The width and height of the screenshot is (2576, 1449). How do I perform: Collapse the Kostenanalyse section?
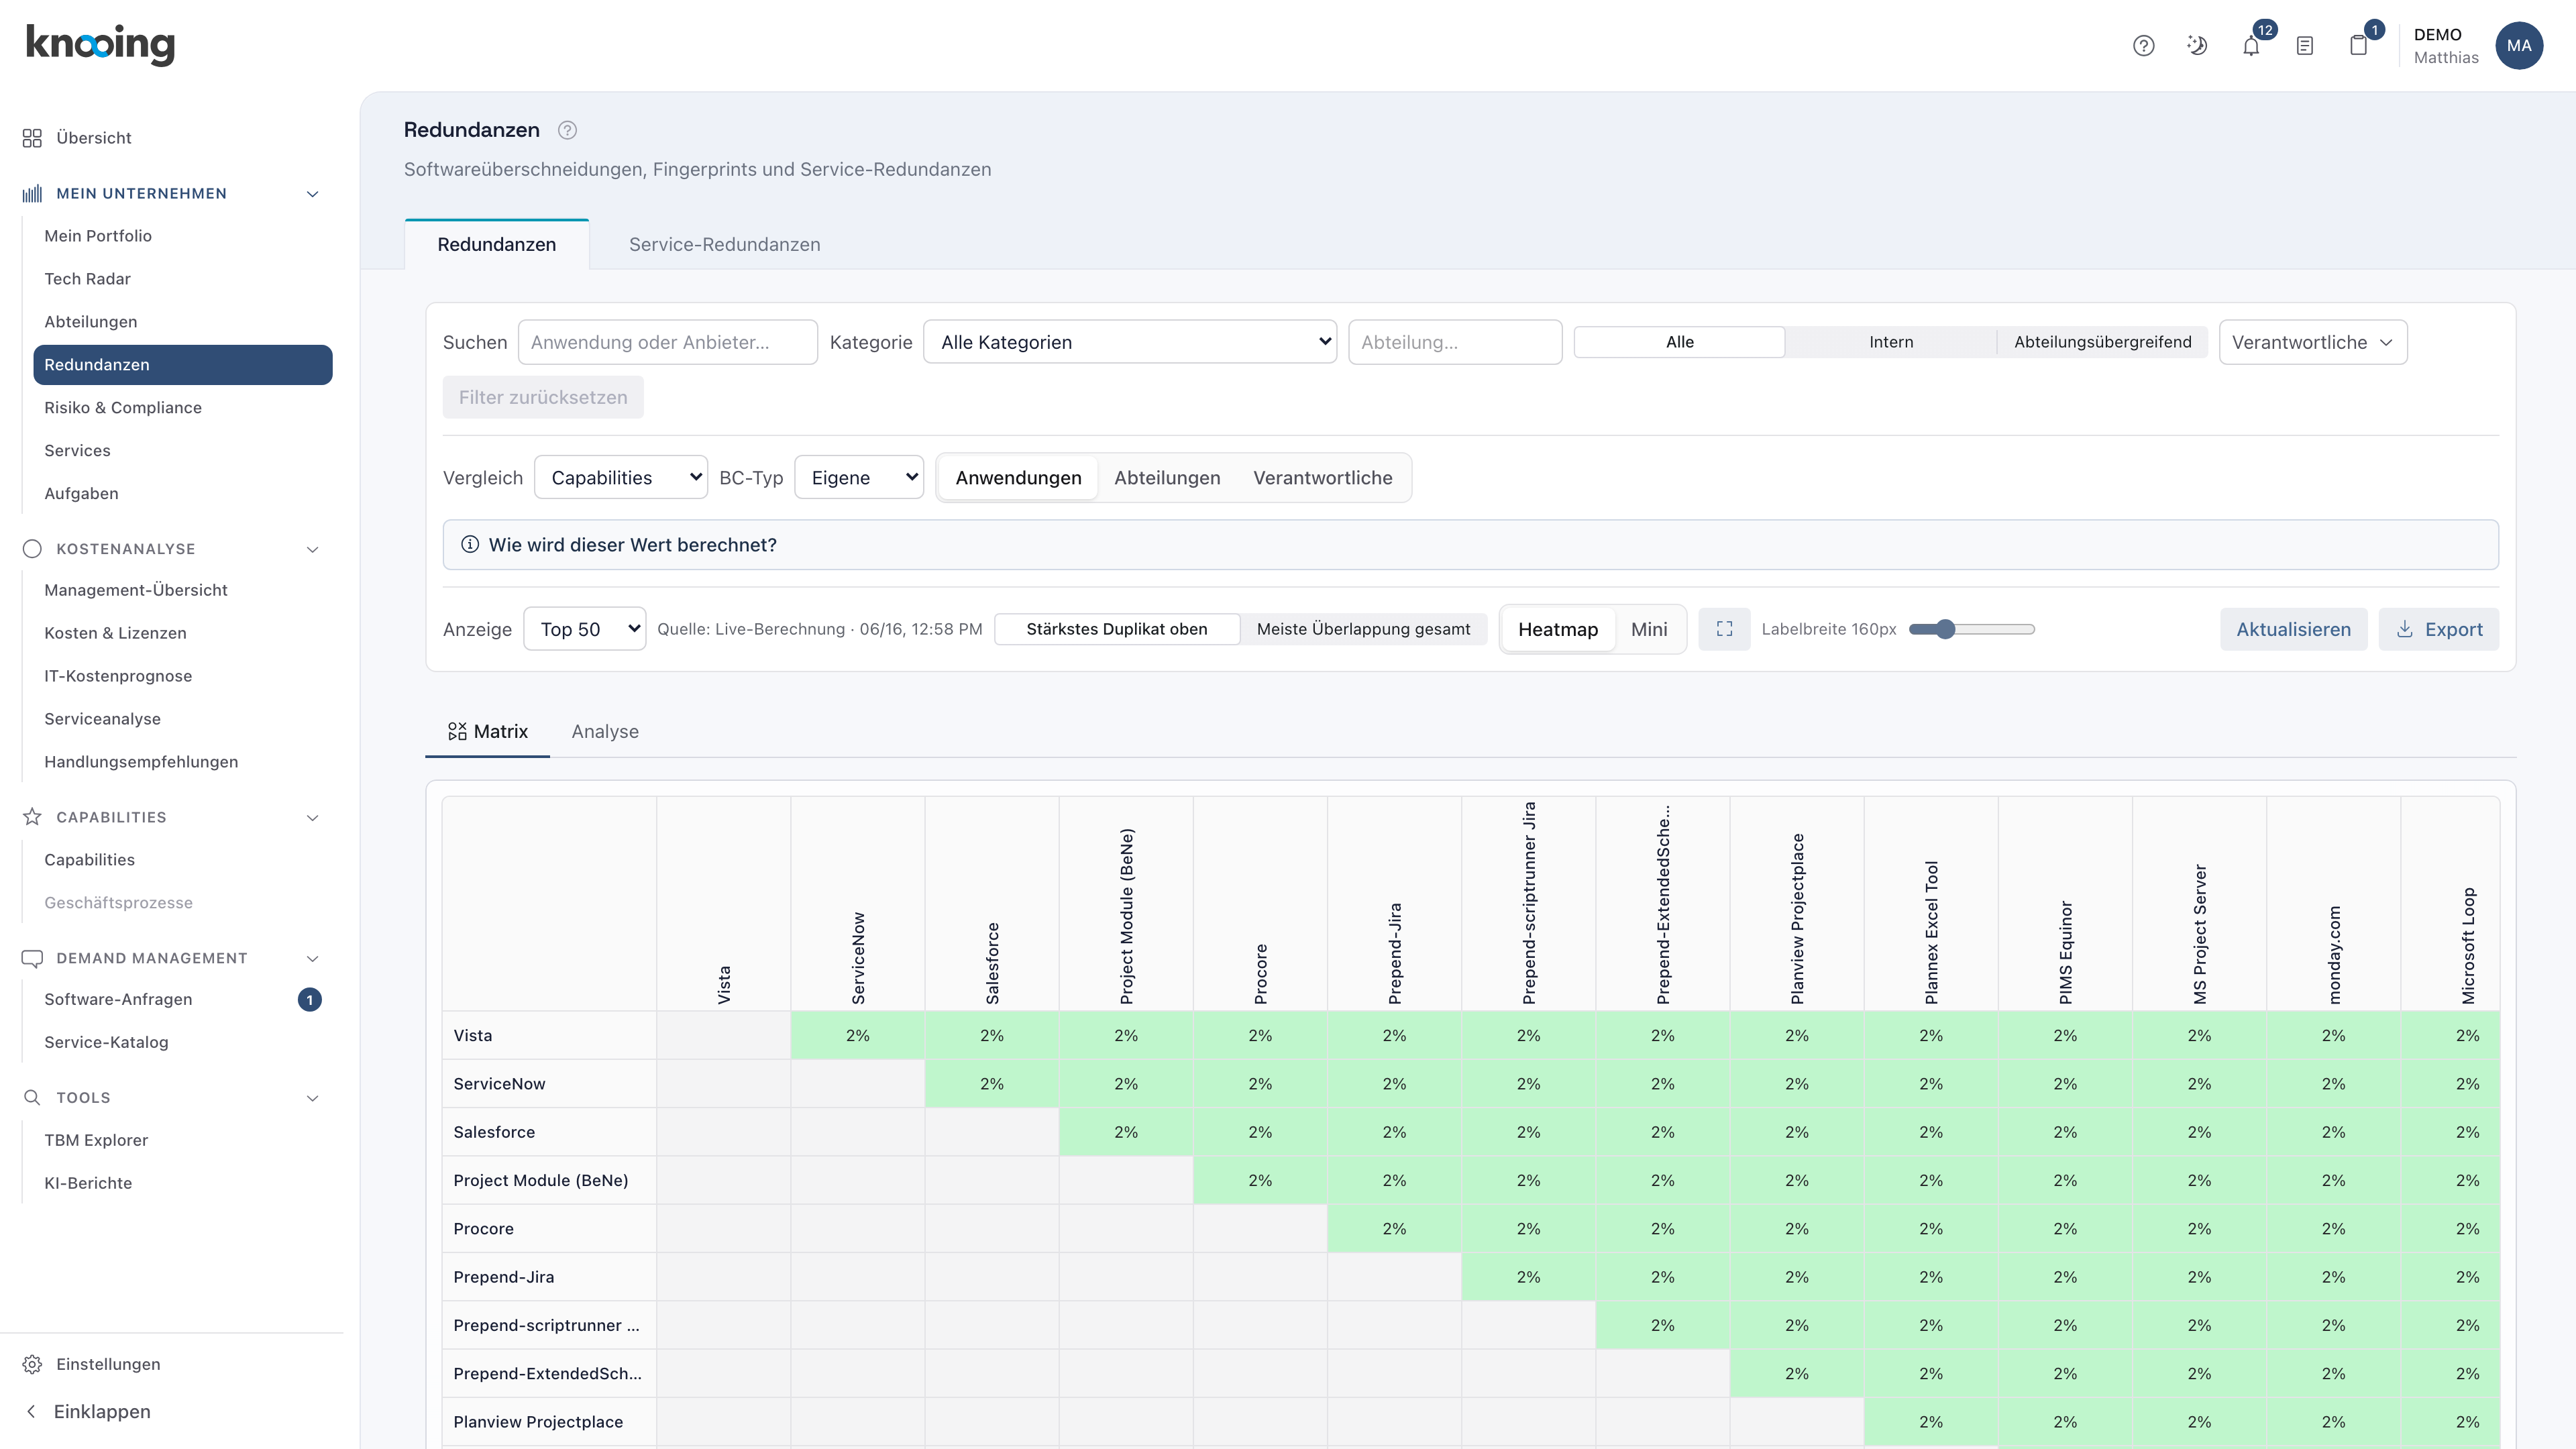point(312,549)
